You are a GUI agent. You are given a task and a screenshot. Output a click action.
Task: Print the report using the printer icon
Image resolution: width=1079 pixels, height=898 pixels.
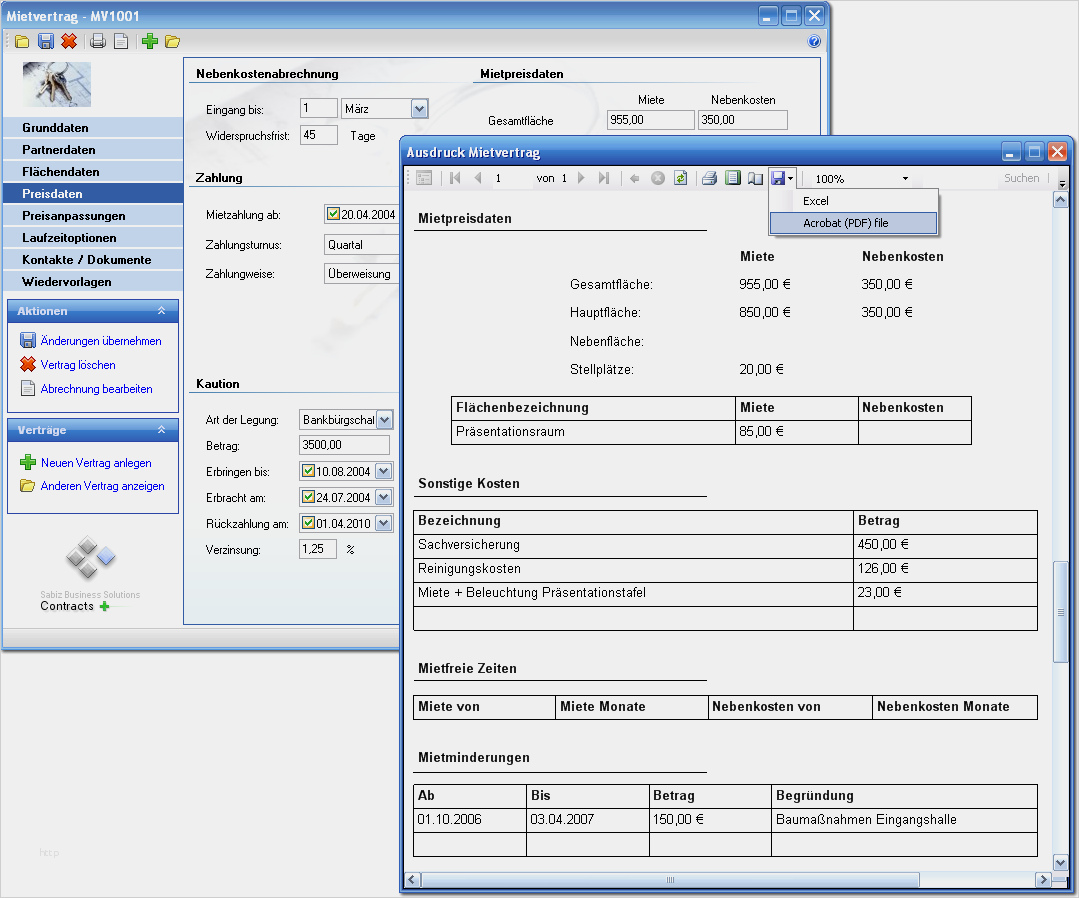709,178
